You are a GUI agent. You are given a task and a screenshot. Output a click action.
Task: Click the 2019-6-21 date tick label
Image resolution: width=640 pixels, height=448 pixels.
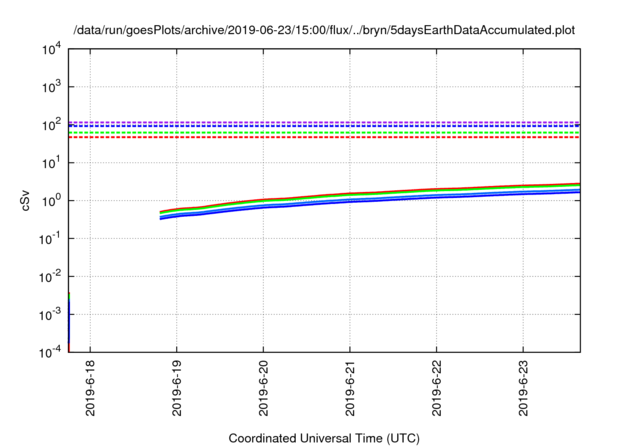[350, 388]
